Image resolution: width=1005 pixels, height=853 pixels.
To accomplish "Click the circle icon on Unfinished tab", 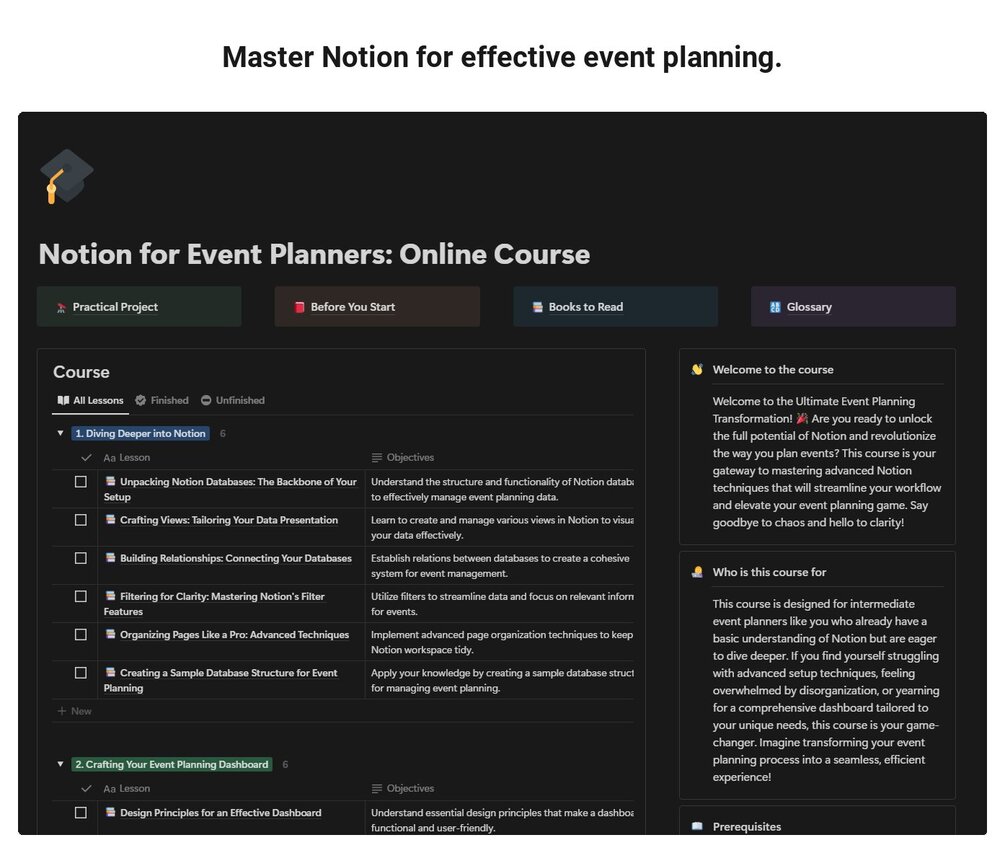I will tap(206, 401).
